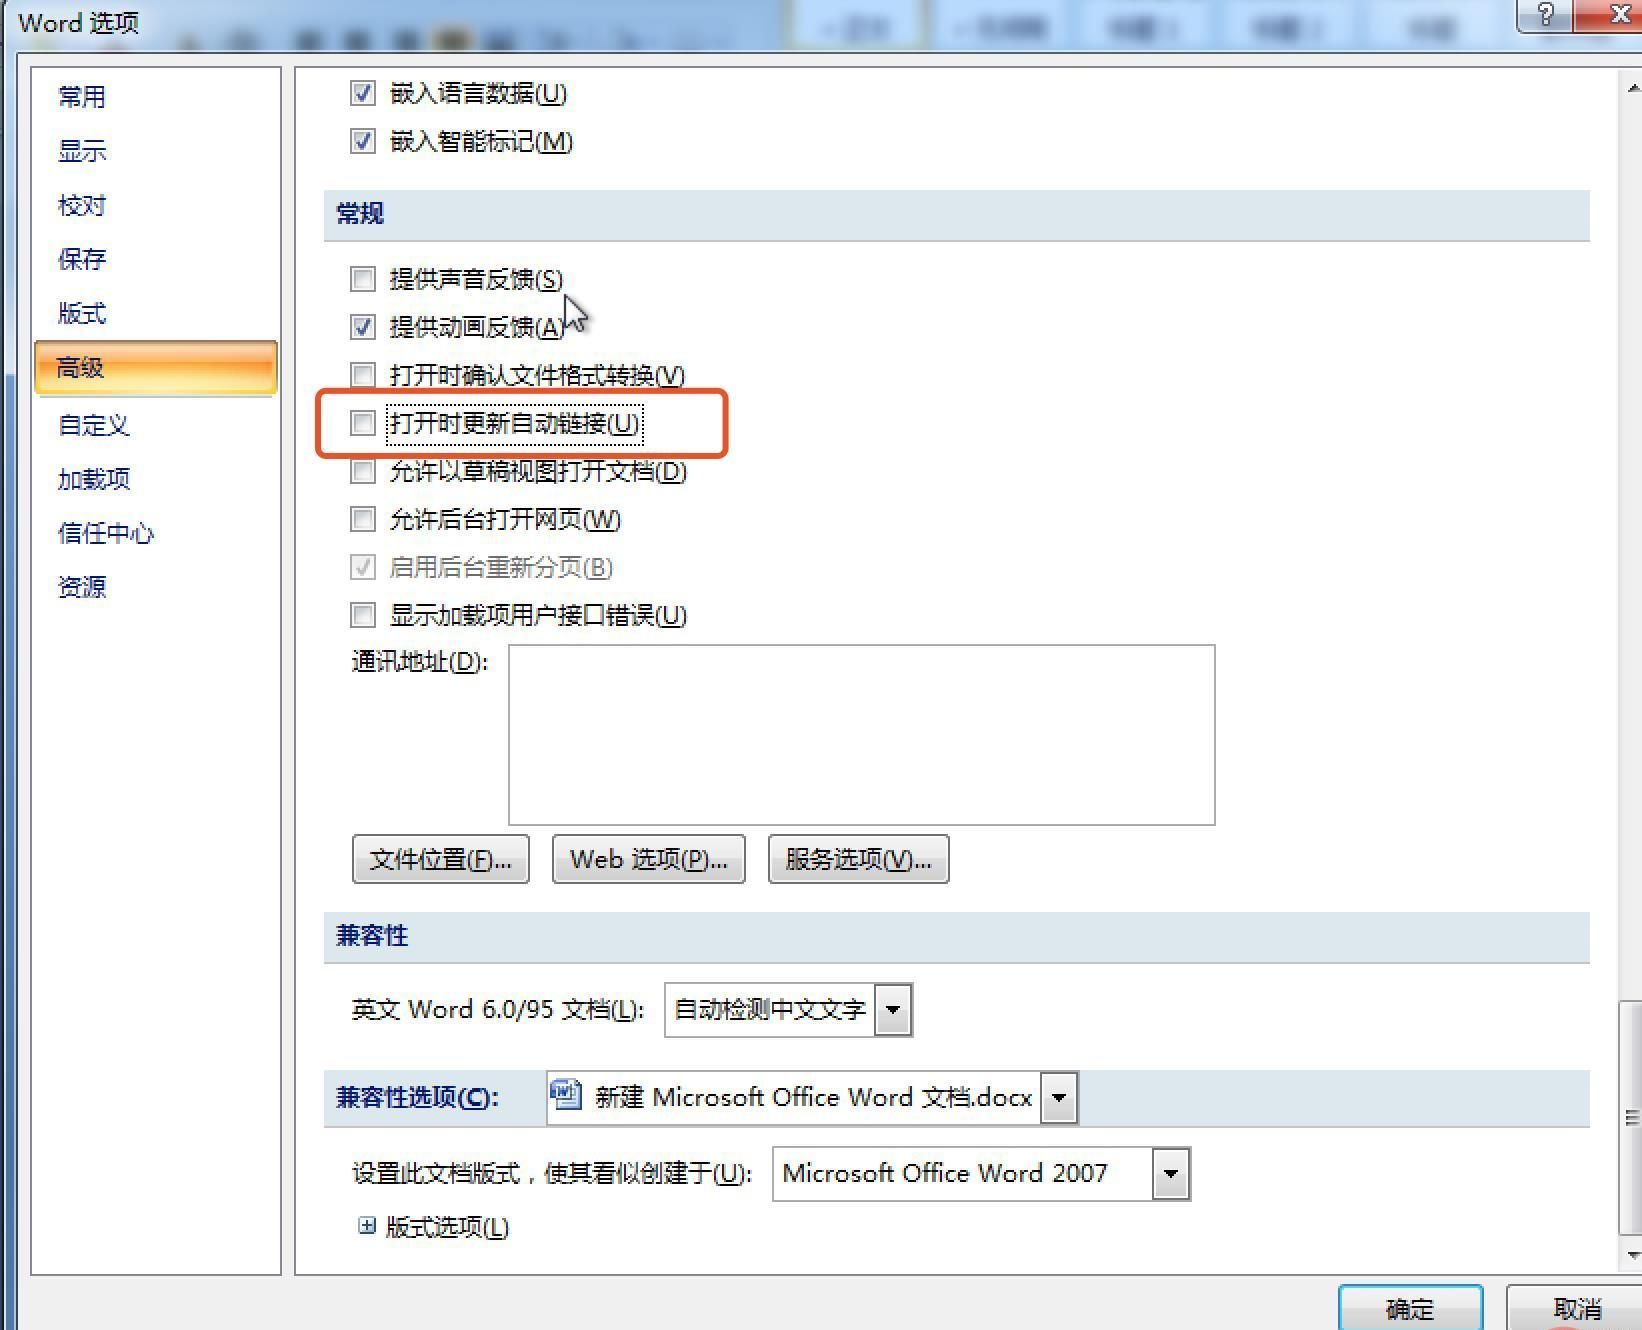Click the 兼容性 section heading
The height and width of the screenshot is (1330, 1642).
click(x=372, y=935)
